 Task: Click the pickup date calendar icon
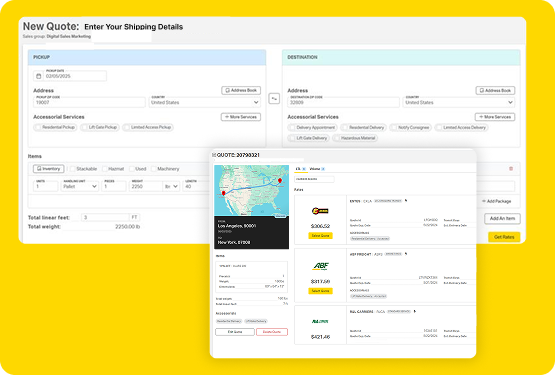point(39,76)
